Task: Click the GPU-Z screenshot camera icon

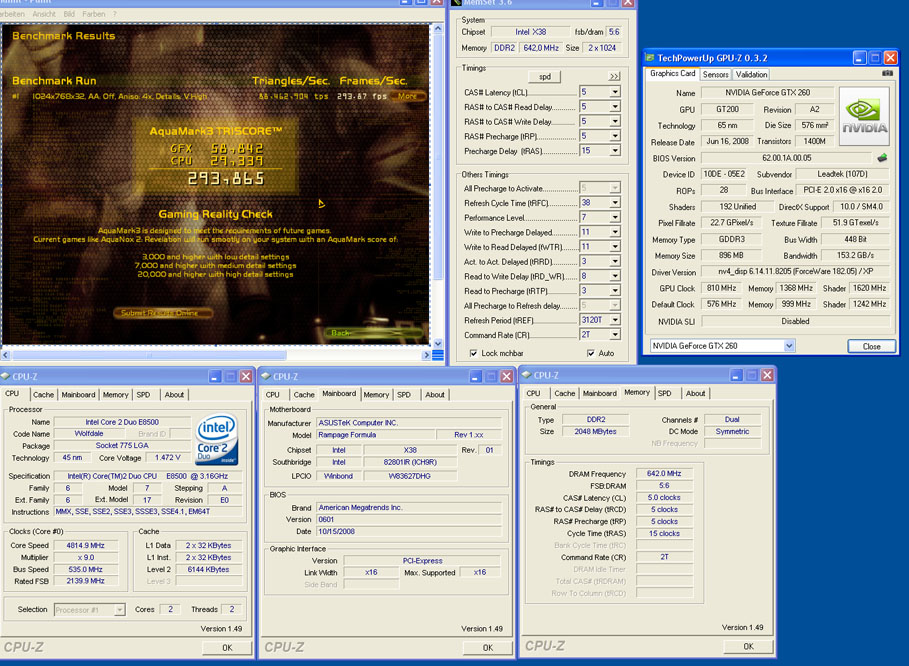Action: pyautogui.click(x=887, y=74)
